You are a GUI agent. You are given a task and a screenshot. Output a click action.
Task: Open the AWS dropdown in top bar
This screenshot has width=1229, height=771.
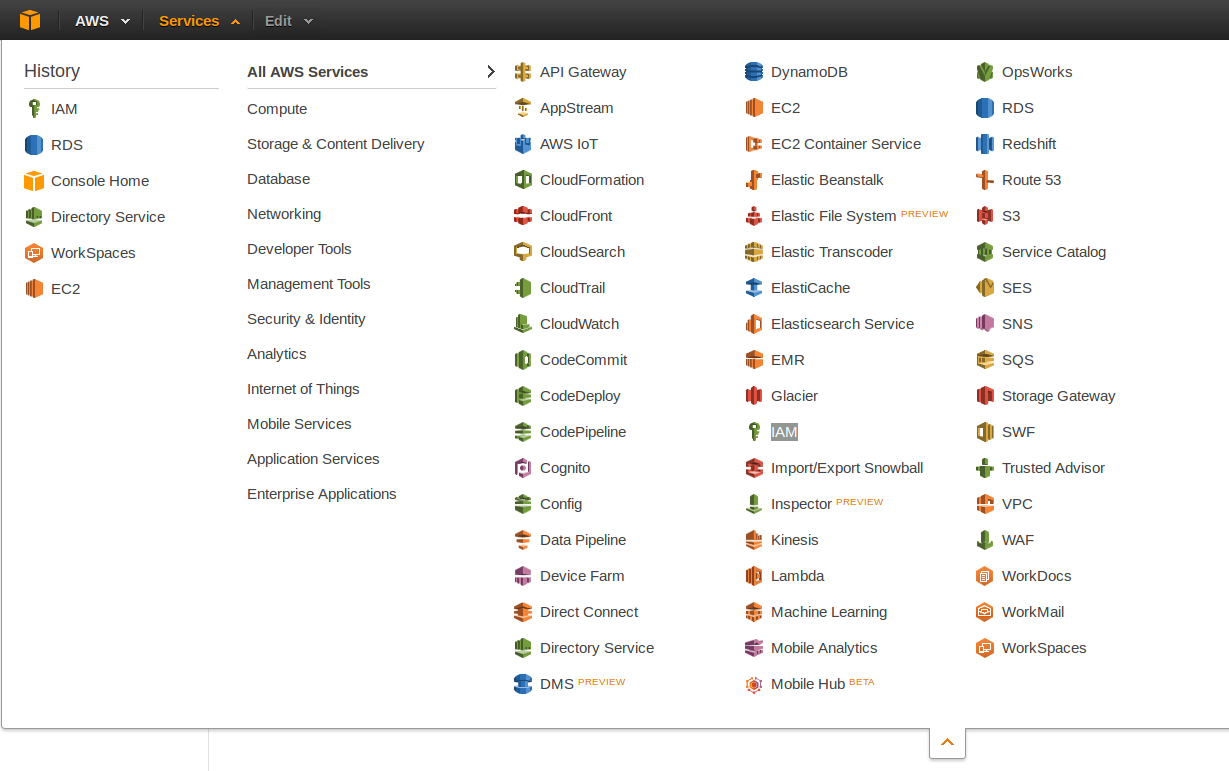[x=102, y=20]
